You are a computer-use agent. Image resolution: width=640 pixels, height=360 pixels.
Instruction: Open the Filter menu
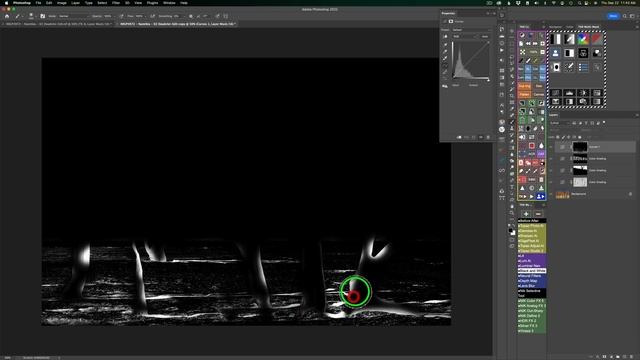tap(116, 3)
